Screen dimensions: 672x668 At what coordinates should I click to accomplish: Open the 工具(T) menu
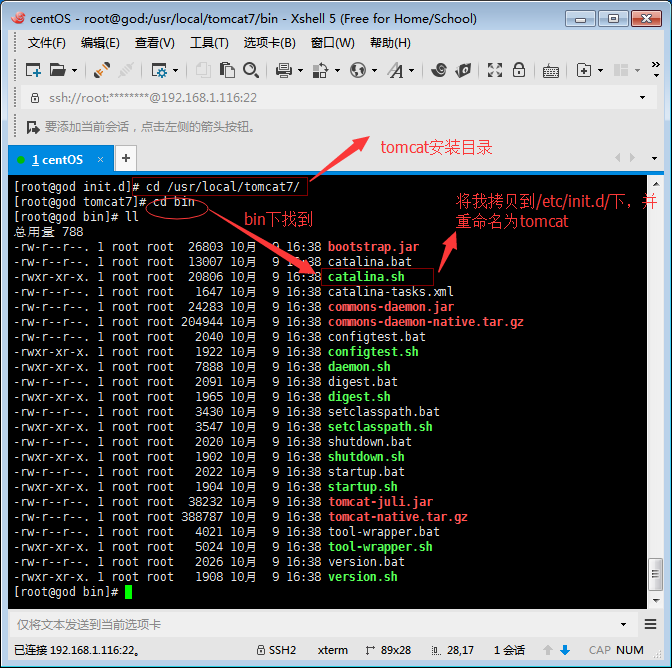pyautogui.click(x=209, y=43)
